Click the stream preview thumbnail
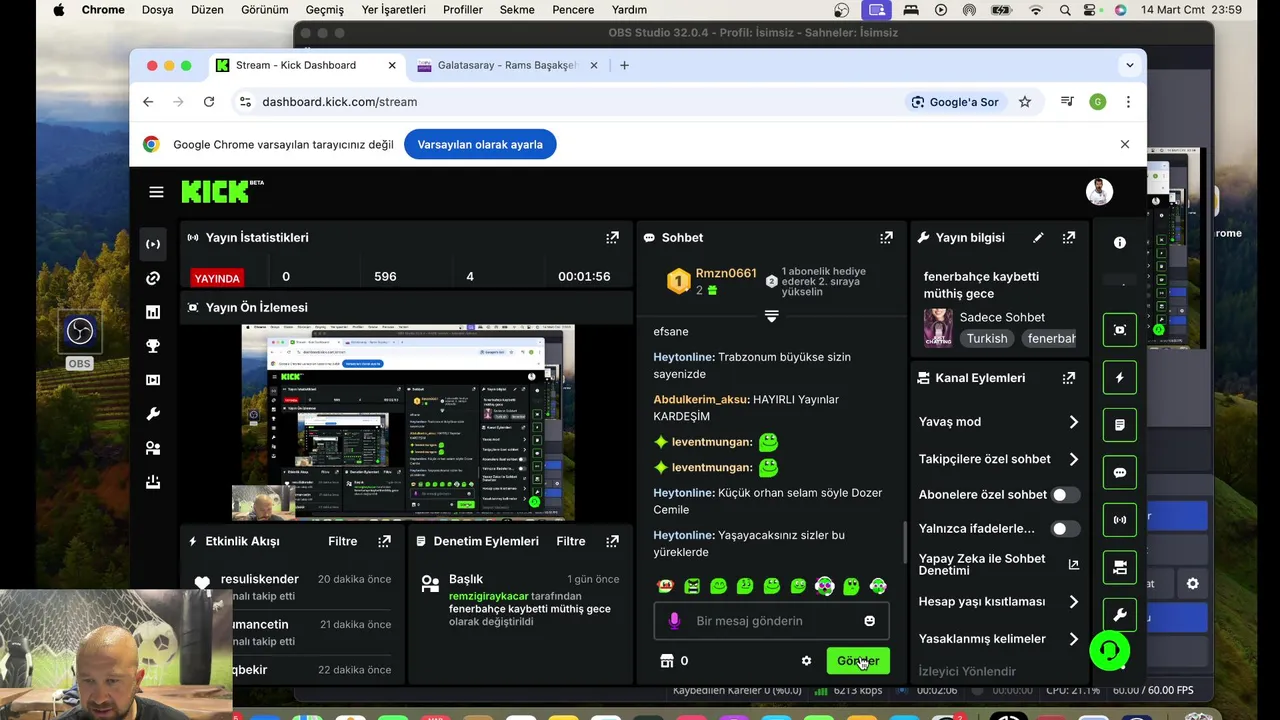 (x=408, y=422)
